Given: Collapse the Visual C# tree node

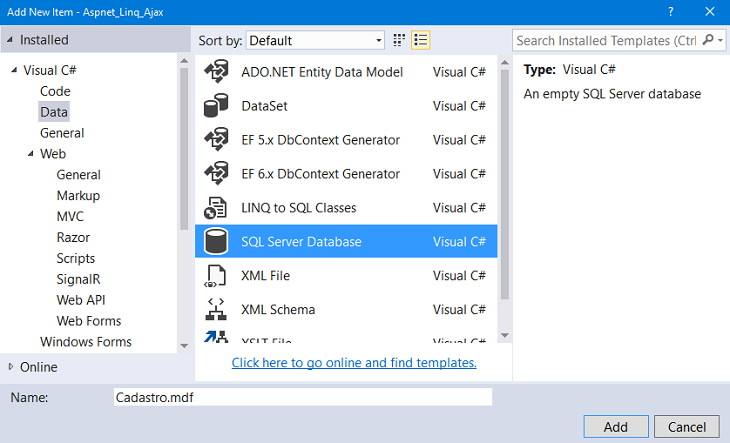Looking at the screenshot, I should pyautogui.click(x=14, y=70).
